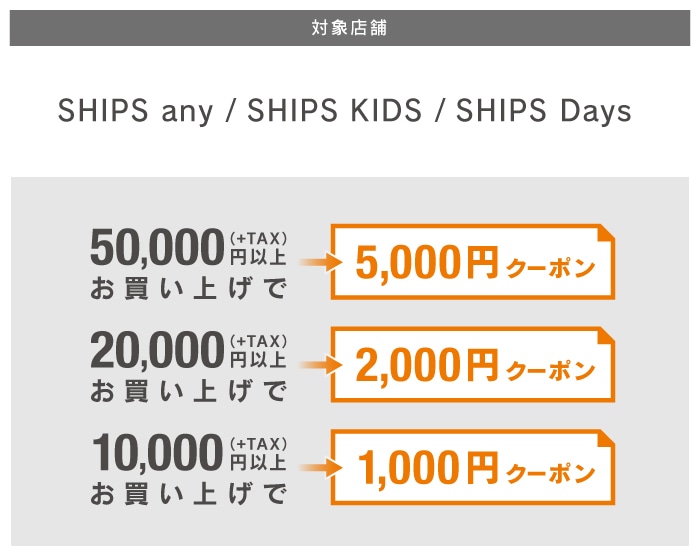Click the 対象店舗 header bar
This screenshot has width=700, height=560.
(x=349, y=28)
